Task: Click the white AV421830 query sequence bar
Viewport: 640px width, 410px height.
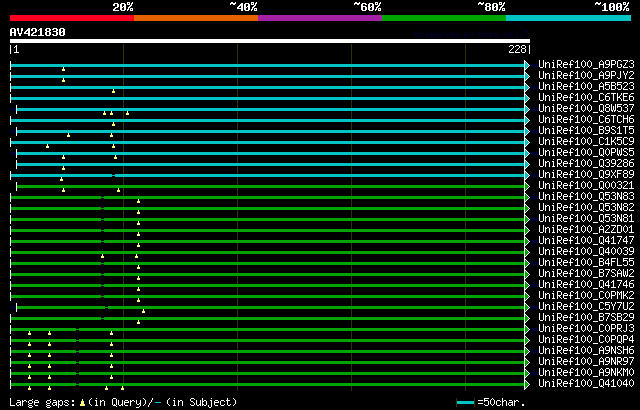Action: pyautogui.click(x=270, y=41)
